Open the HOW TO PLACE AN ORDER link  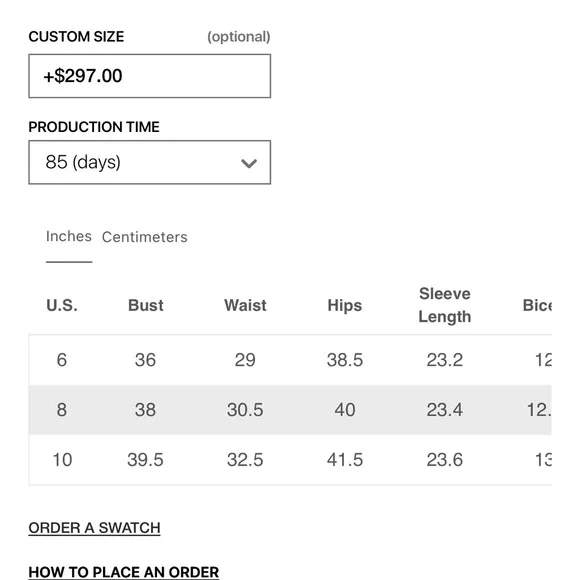tap(124, 572)
